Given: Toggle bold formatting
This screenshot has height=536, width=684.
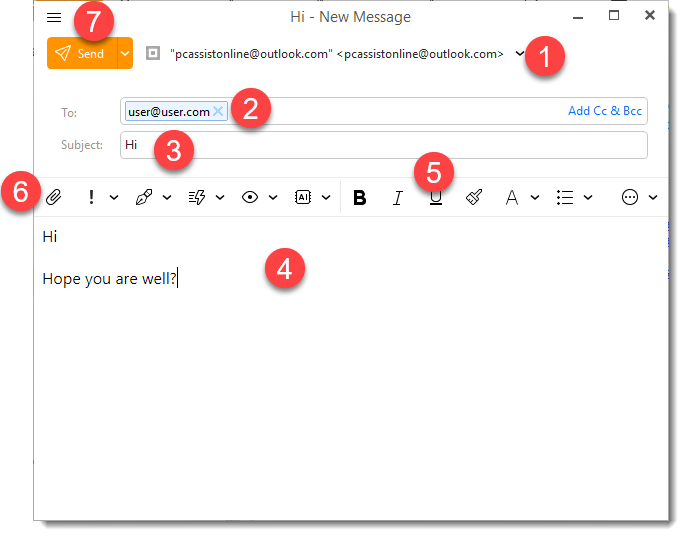Looking at the screenshot, I should click(359, 198).
